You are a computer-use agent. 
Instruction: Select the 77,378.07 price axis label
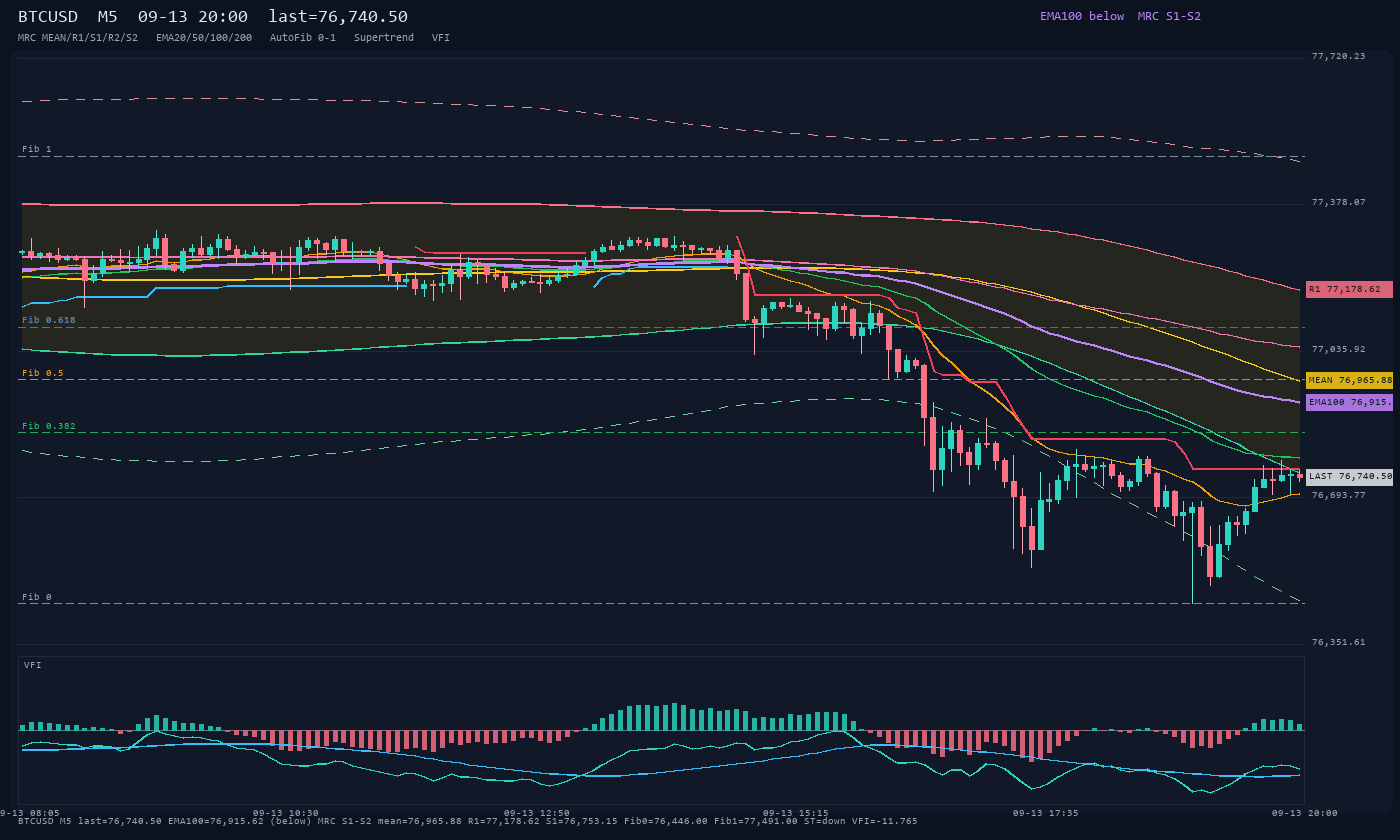(1338, 202)
